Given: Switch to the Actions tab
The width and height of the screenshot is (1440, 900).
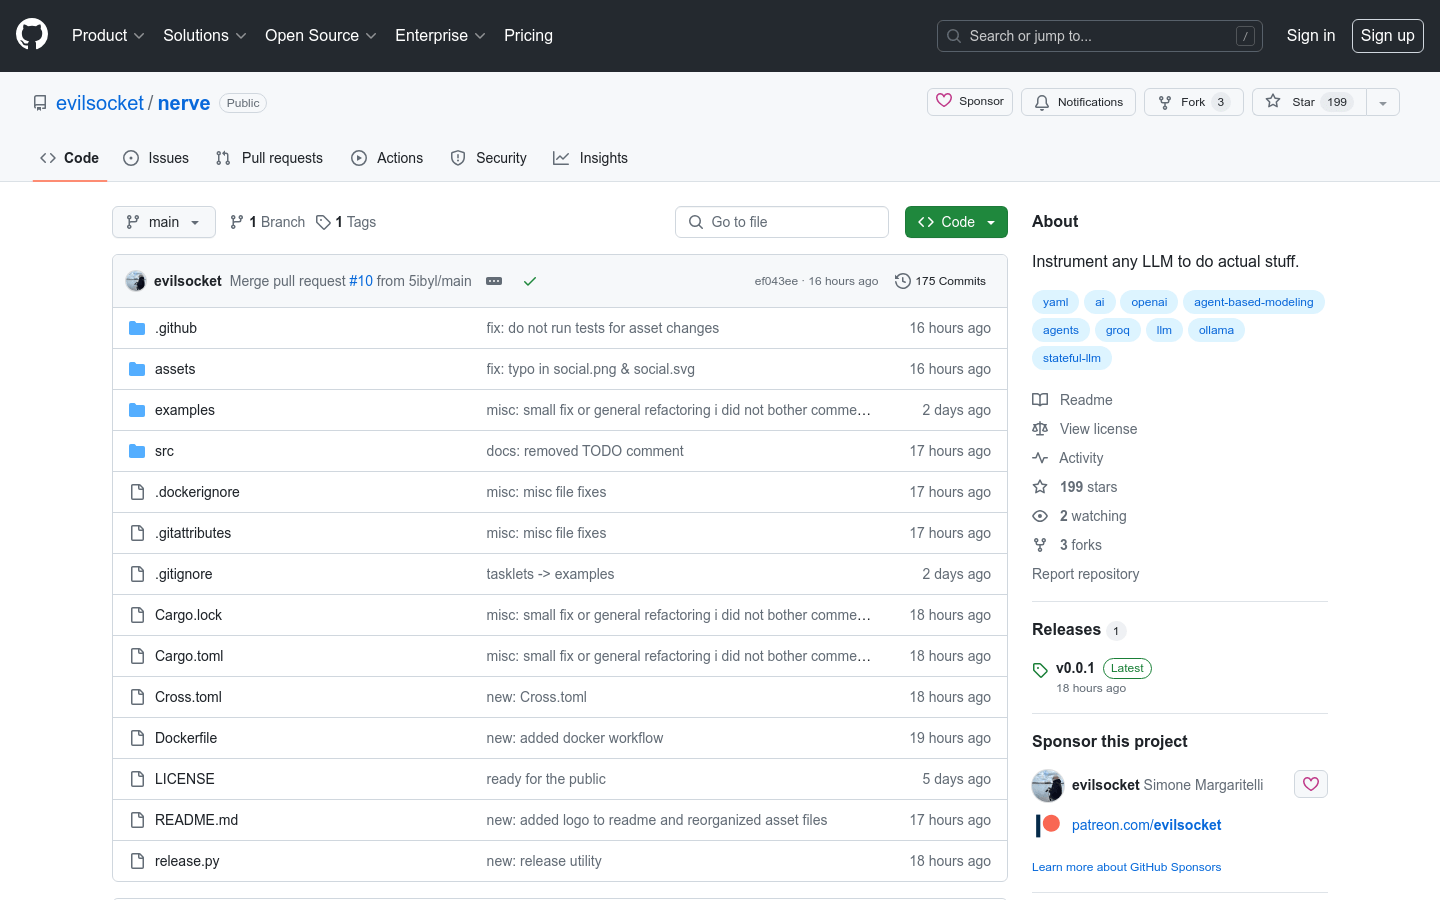Looking at the screenshot, I should coord(387,158).
